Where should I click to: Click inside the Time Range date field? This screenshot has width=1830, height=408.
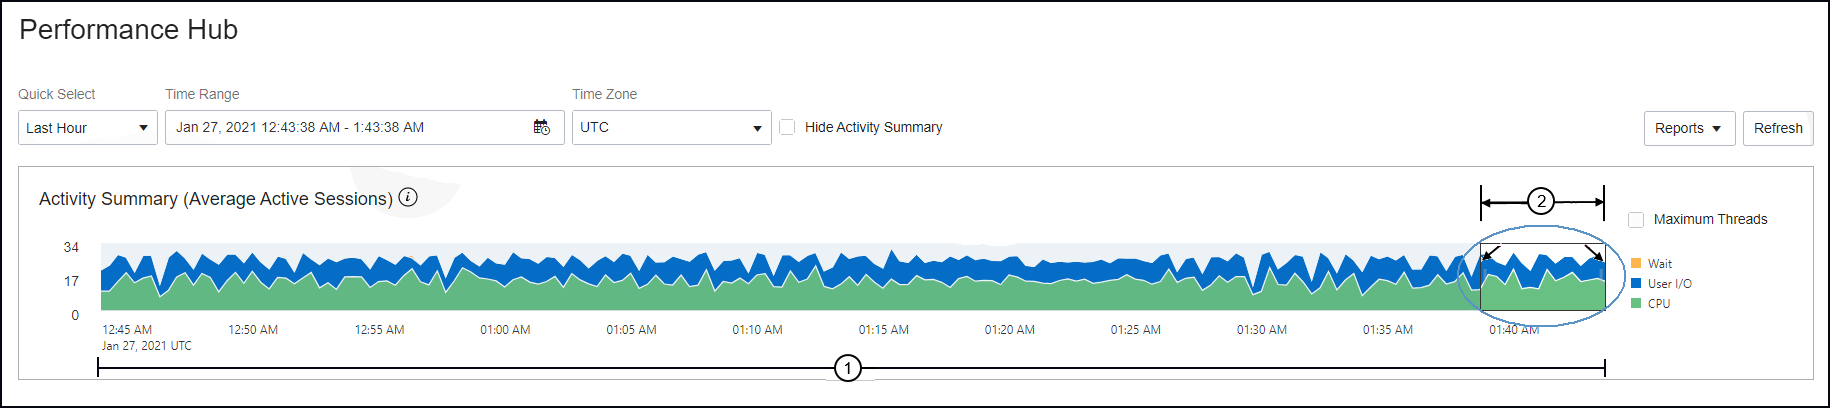click(350, 128)
